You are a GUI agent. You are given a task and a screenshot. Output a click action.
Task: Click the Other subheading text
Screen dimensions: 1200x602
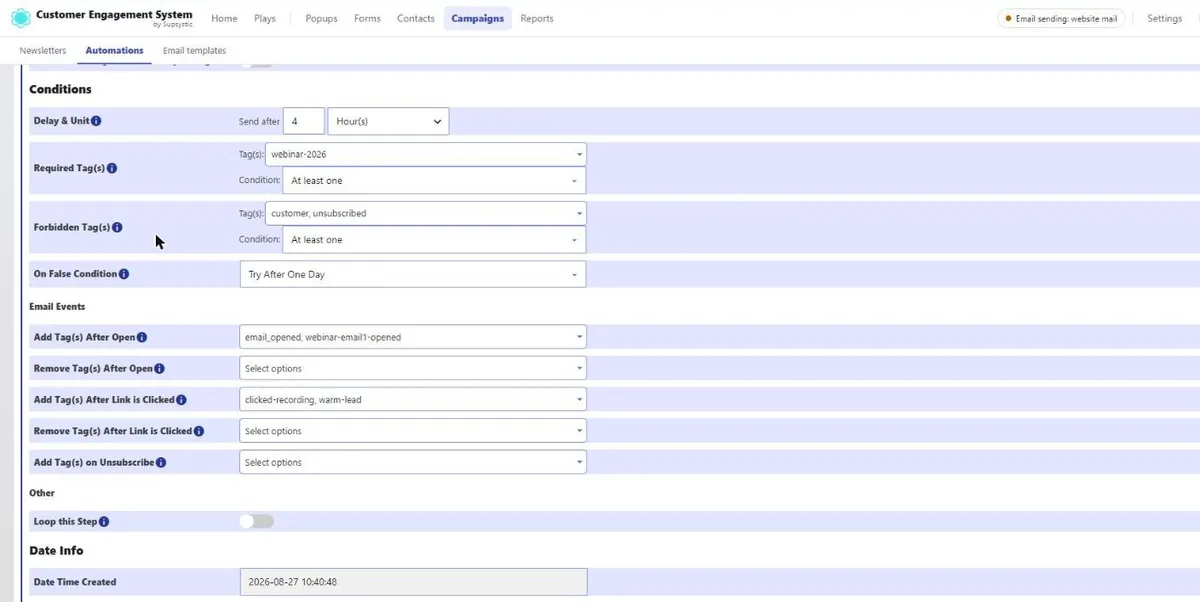[42, 493]
